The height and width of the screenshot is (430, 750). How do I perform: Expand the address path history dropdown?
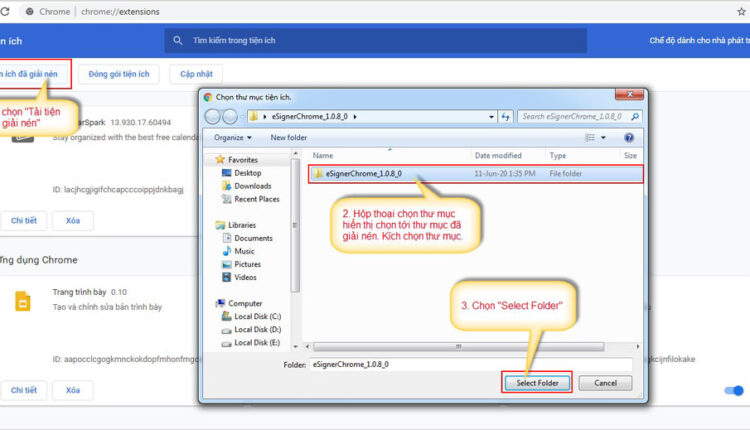(491, 117)
